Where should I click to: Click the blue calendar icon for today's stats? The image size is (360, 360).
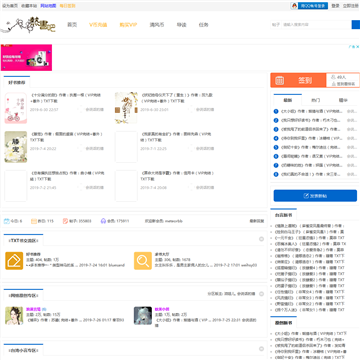point(7,221)
